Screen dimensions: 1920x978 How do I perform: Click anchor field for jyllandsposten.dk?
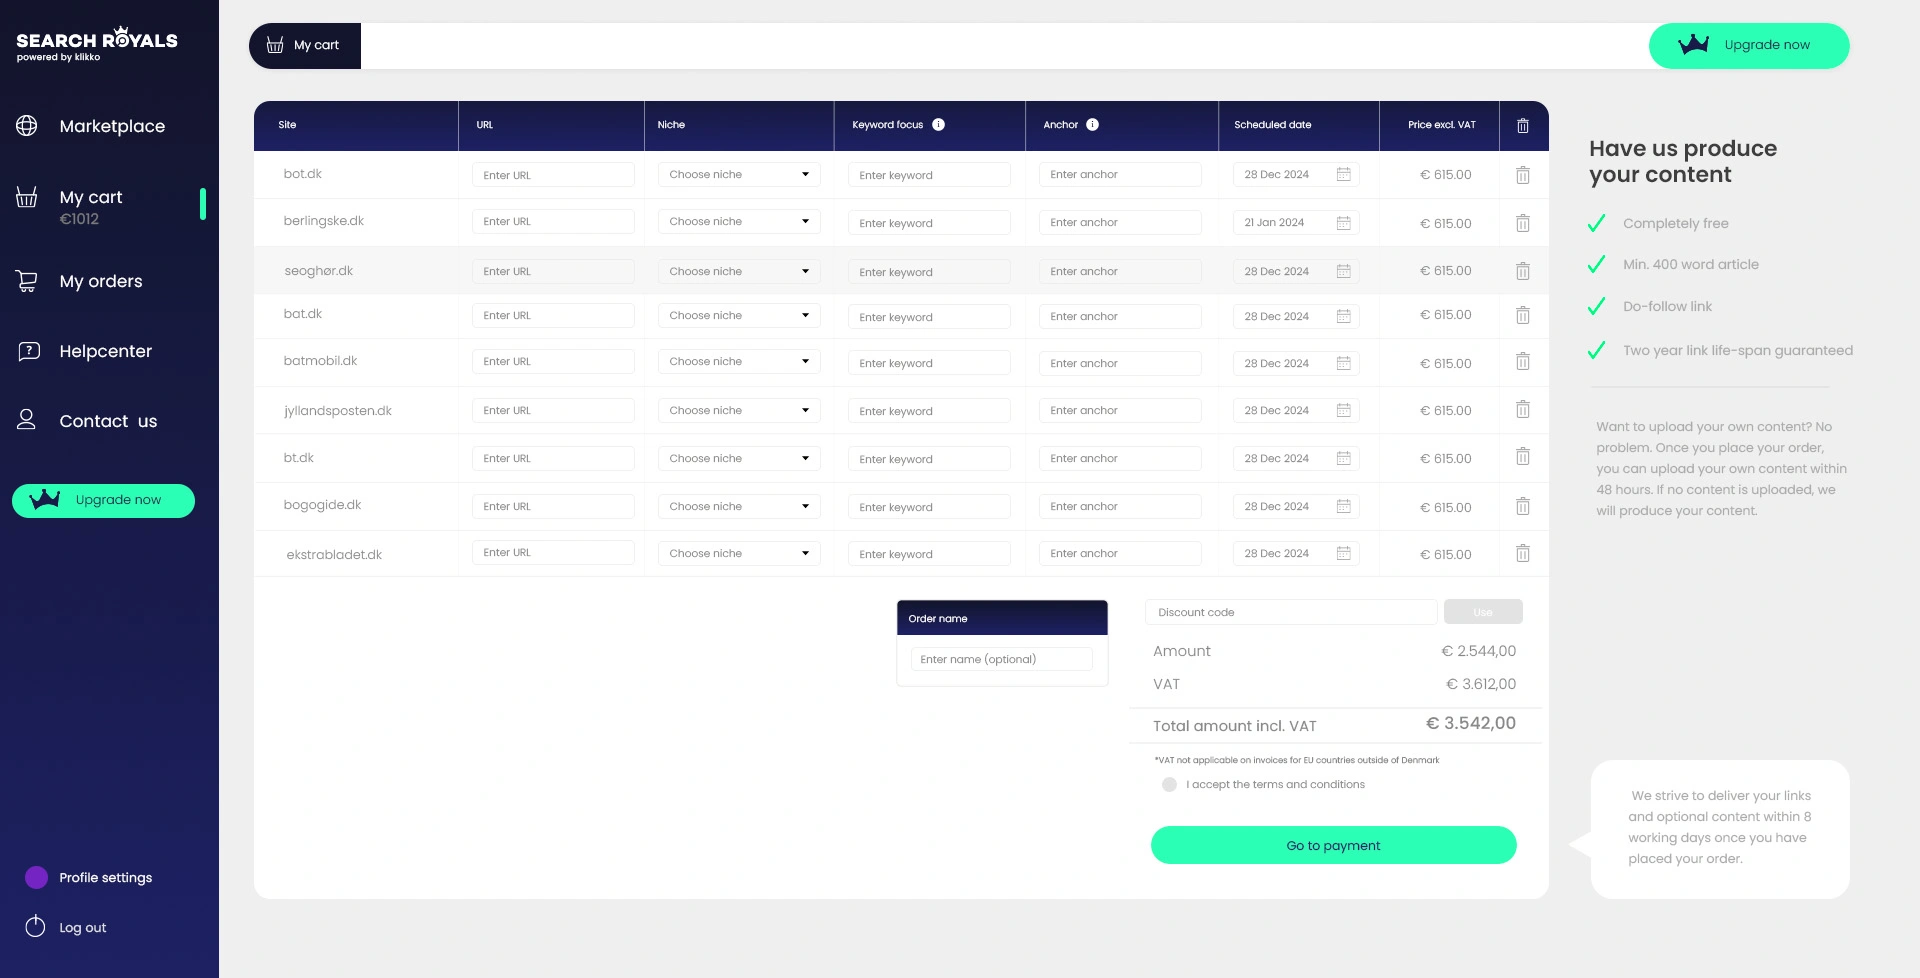1120,410
